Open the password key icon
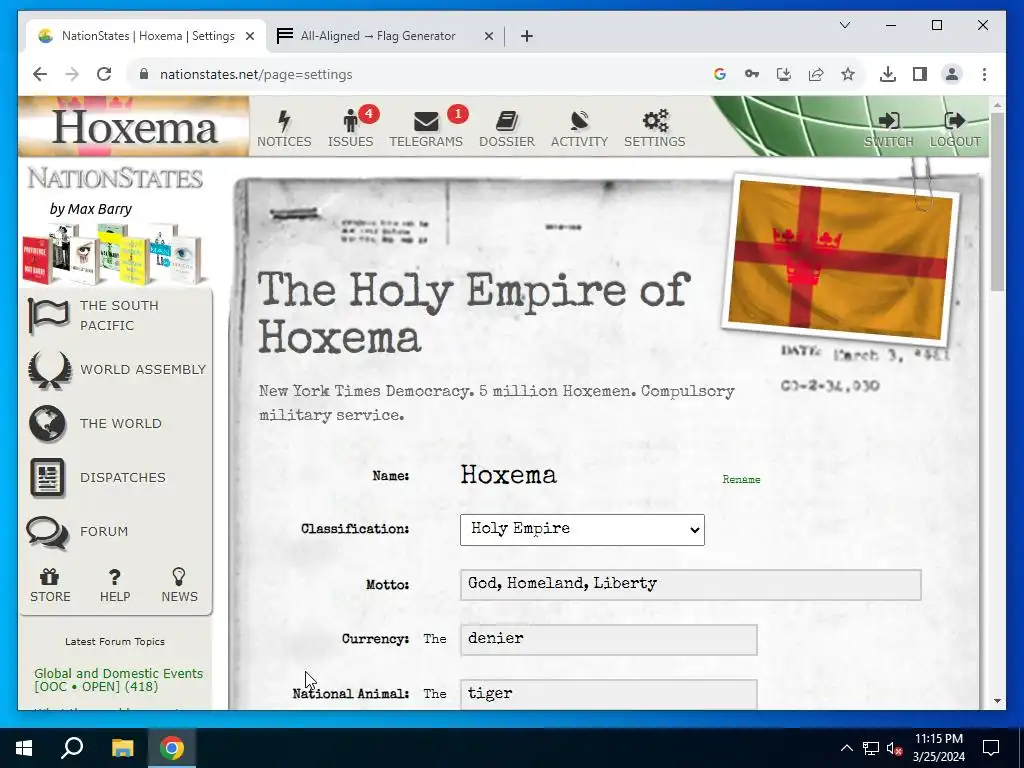Screen dimensions: 1024x768 coord(752,74)
